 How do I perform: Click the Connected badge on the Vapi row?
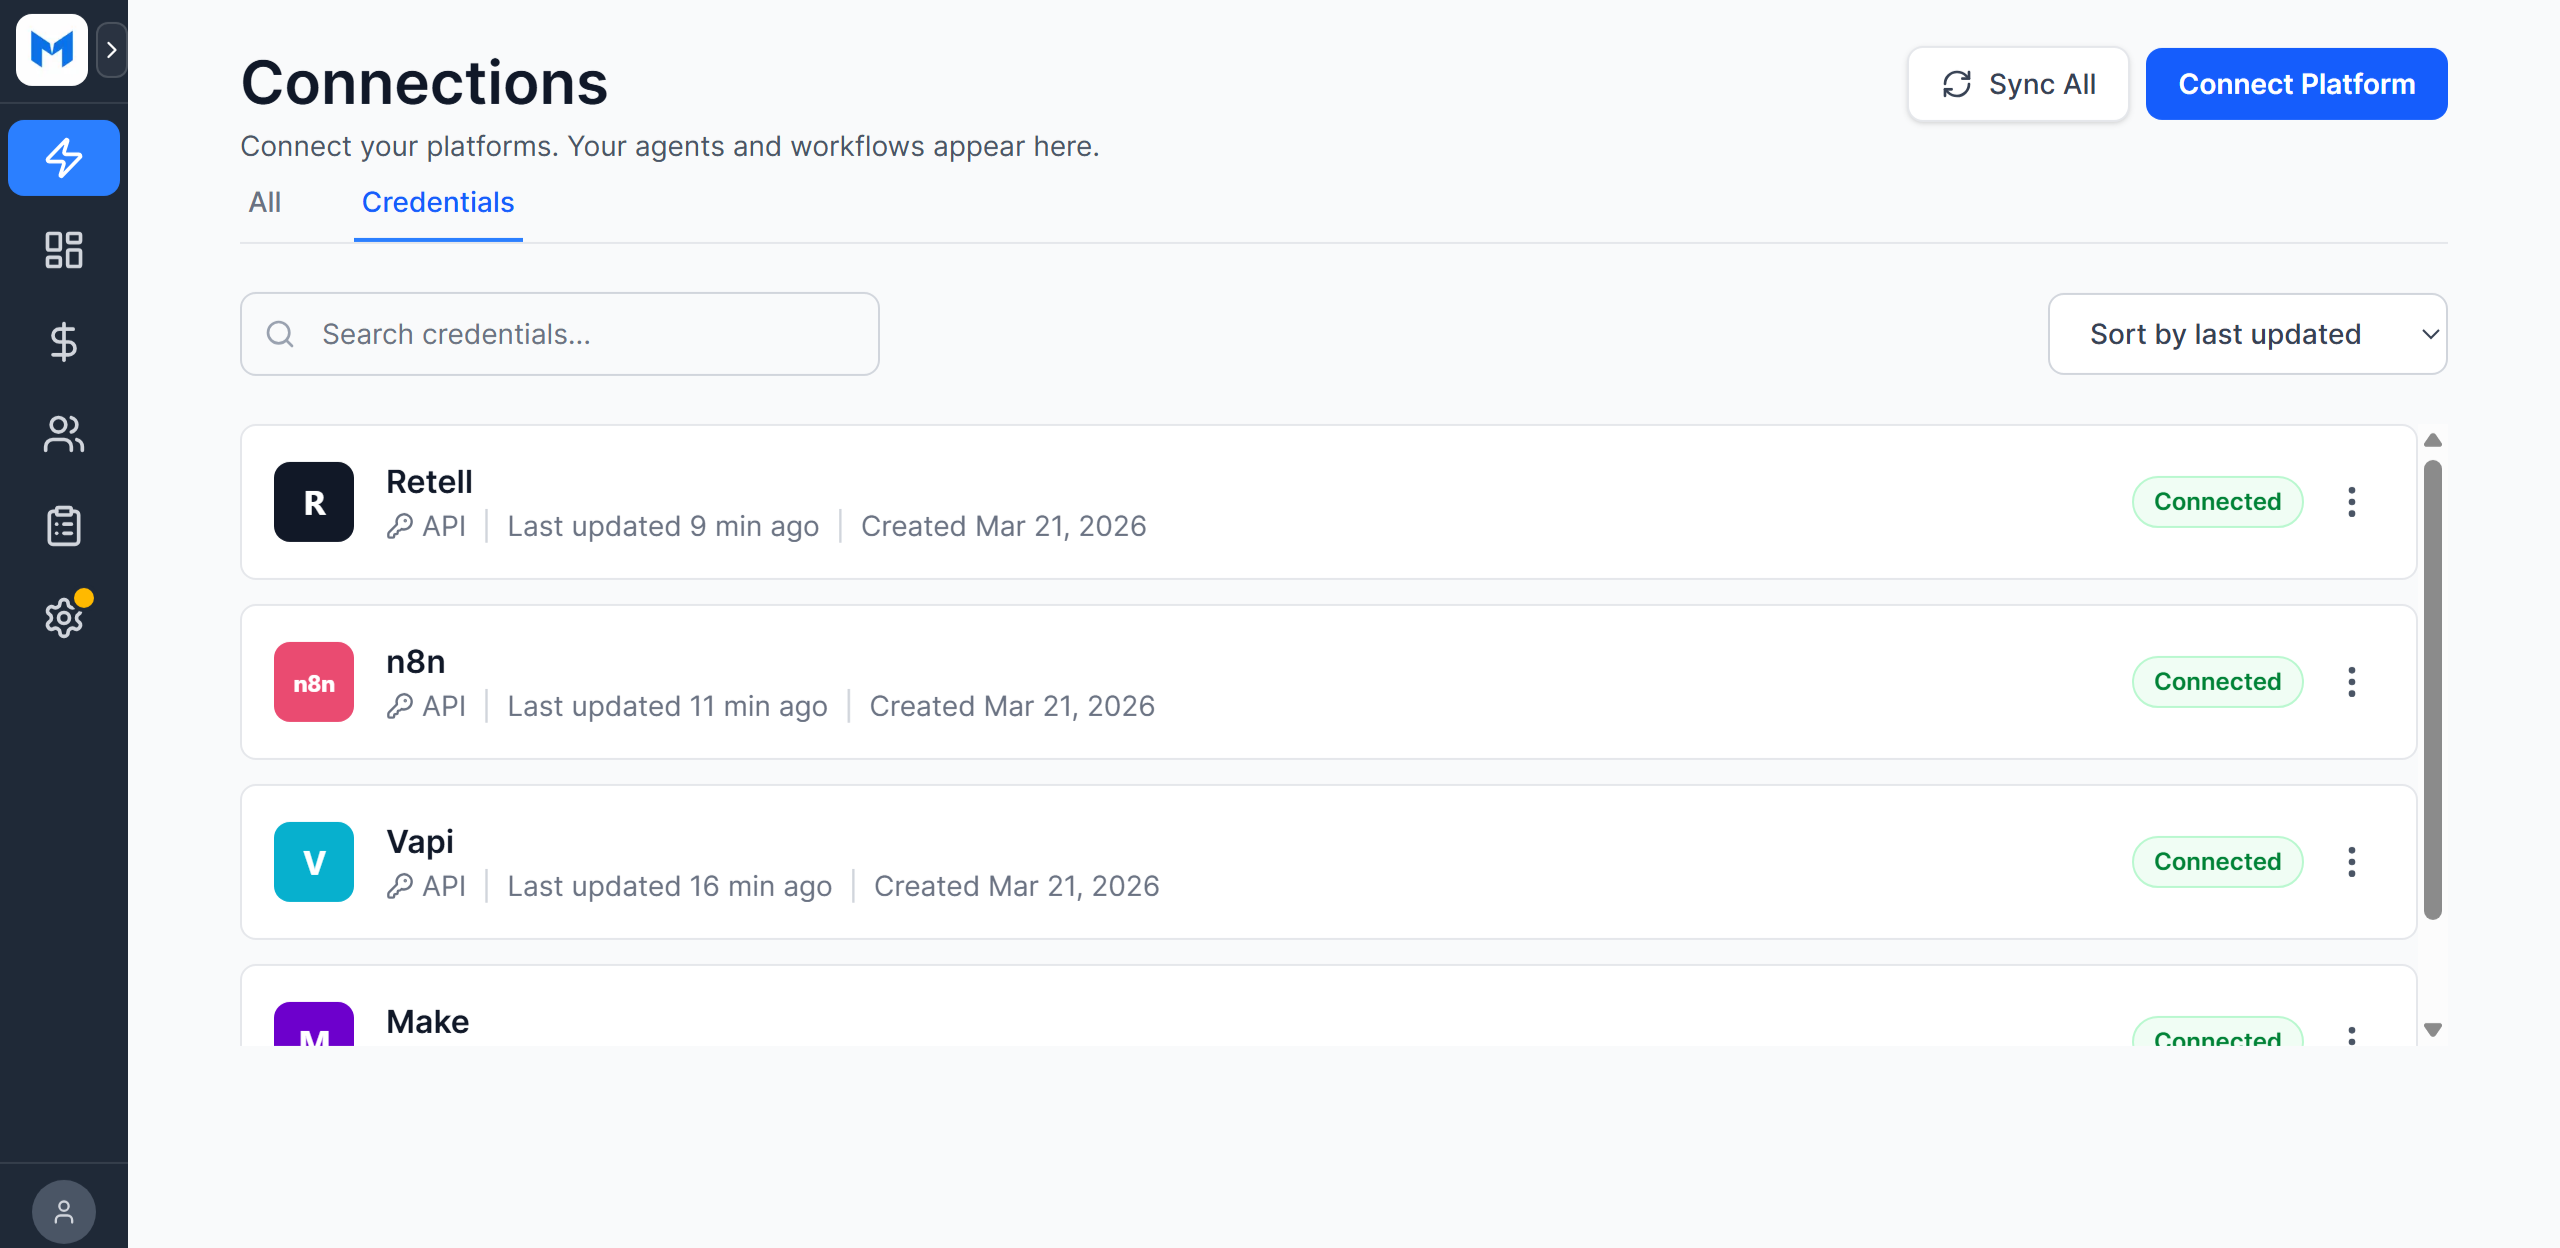coord(2216,861)
